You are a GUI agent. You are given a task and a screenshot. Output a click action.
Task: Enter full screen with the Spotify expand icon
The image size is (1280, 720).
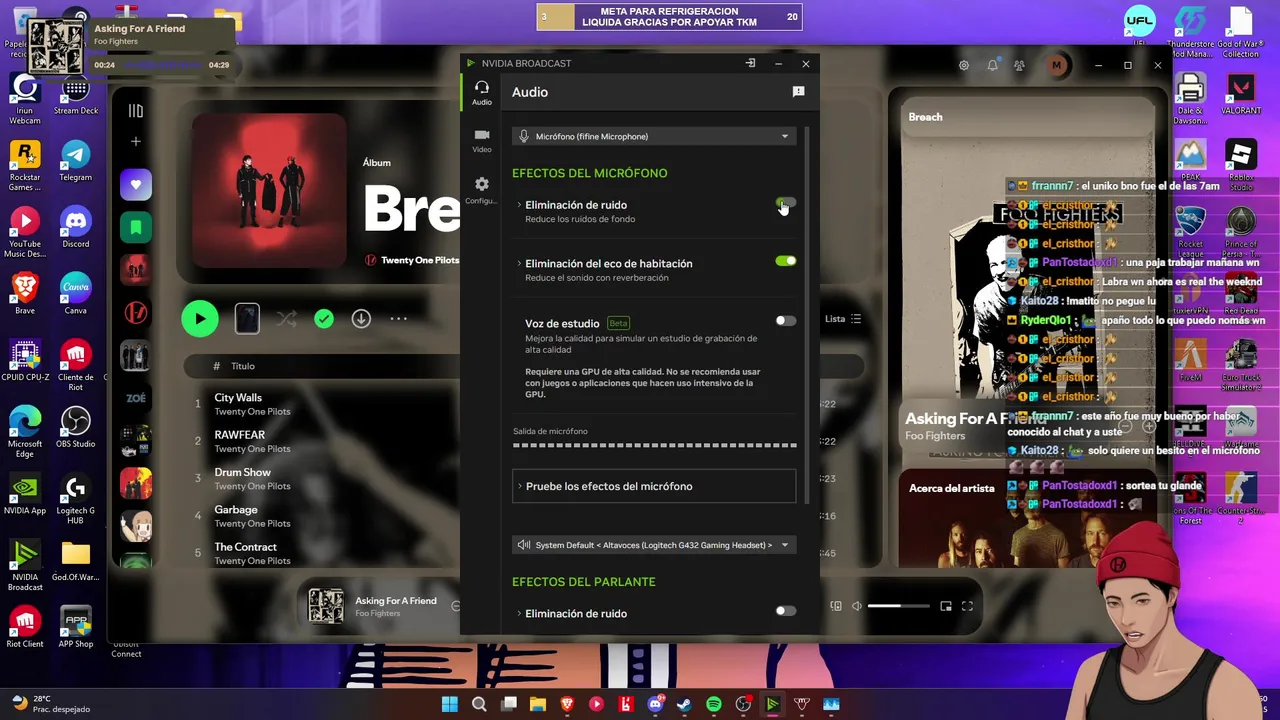967,606
